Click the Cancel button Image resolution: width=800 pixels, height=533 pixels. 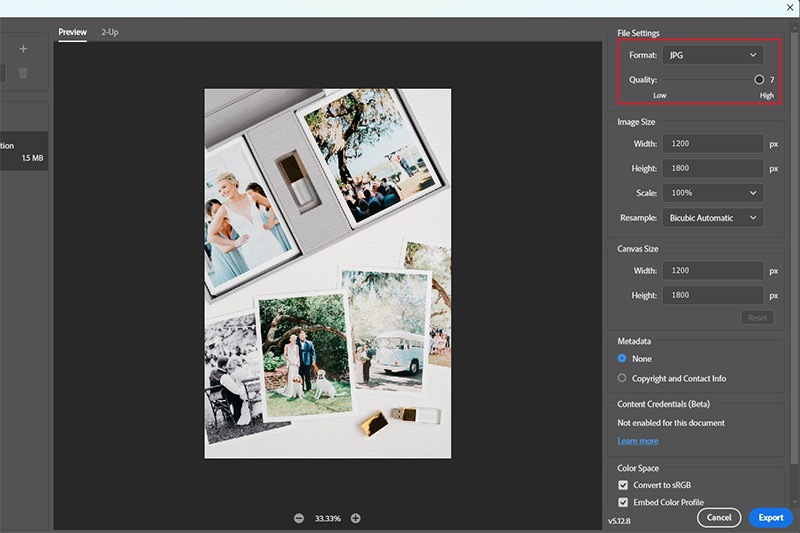coord(718,517)
